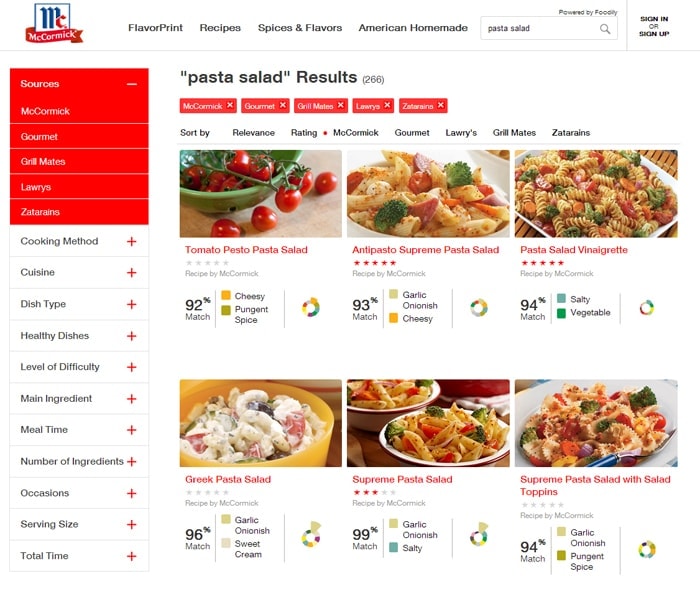Open the Spices & Flavors menu
Viewport: 700px width, 589px height.
pos(300,28)
